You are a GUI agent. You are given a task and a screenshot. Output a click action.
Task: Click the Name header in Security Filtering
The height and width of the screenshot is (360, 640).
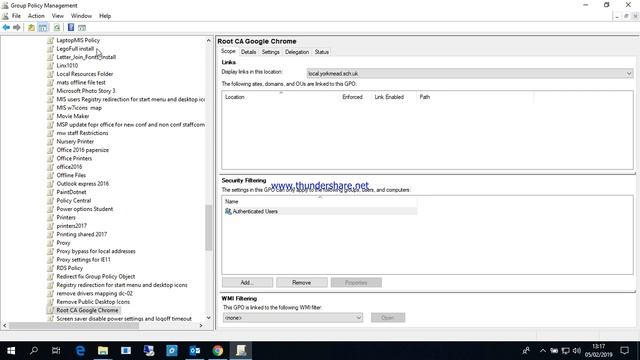[x=320, y=201]
